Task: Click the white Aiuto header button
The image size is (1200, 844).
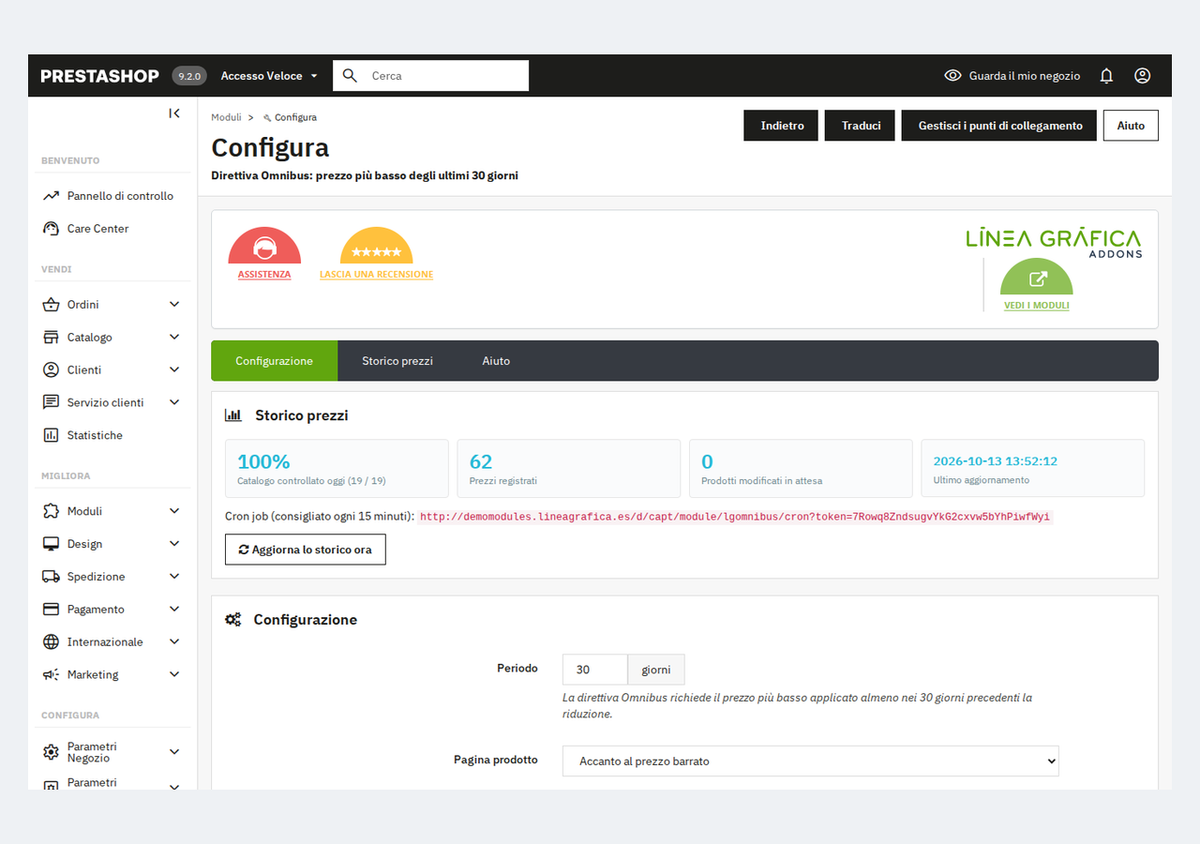Action: pos(1131,126)
